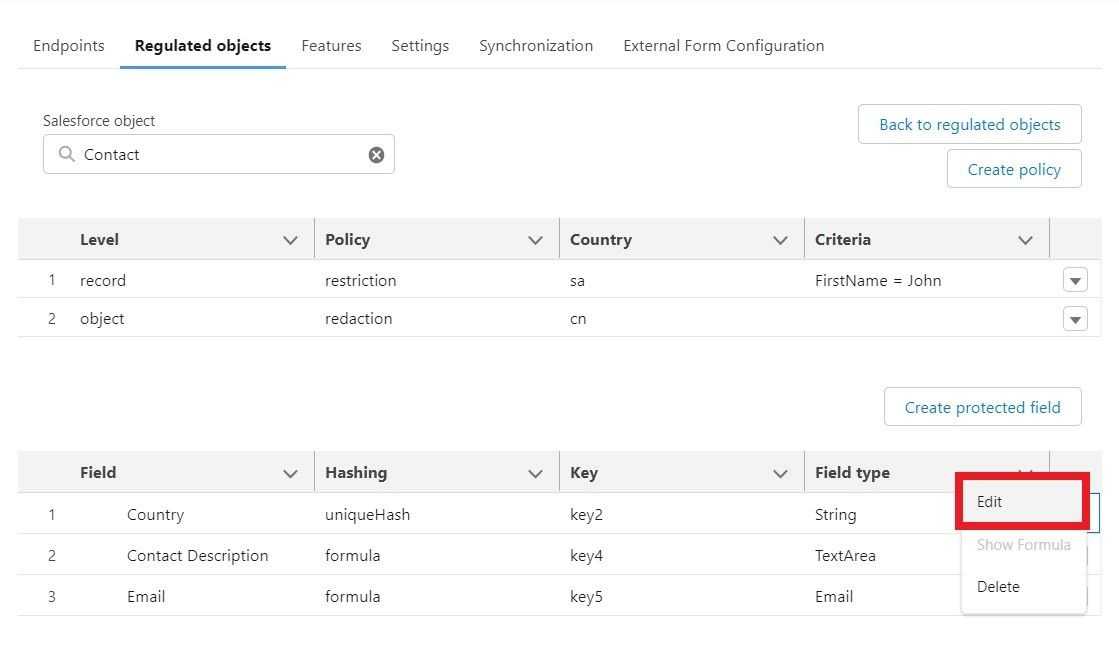Image resolution: width=1119 pixels, height=646 pixels.
Task: Clear the Salesforce object search field
Action: [376, 155]
